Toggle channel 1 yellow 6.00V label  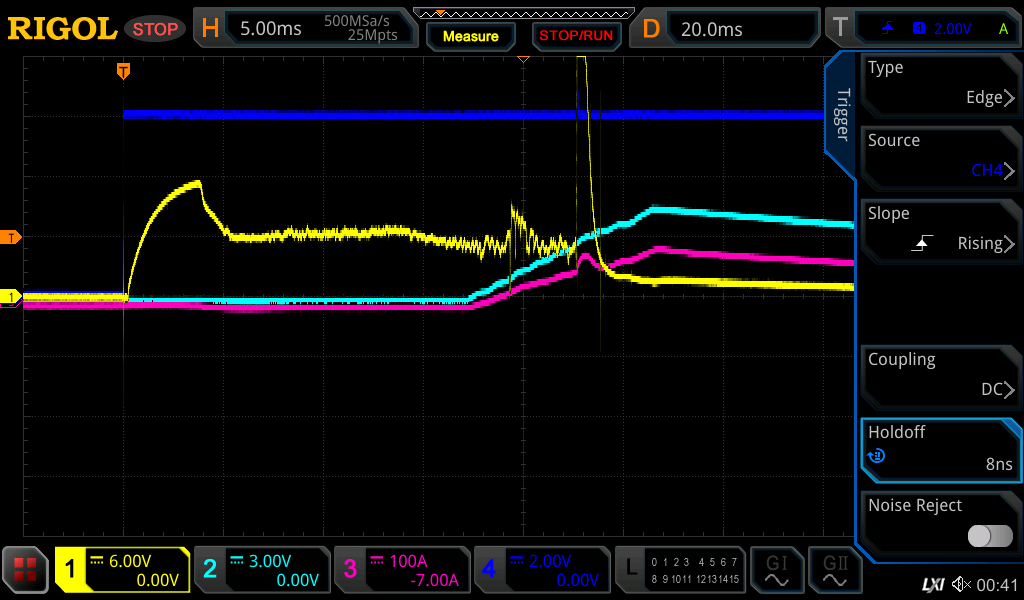(x=122, y=570)
